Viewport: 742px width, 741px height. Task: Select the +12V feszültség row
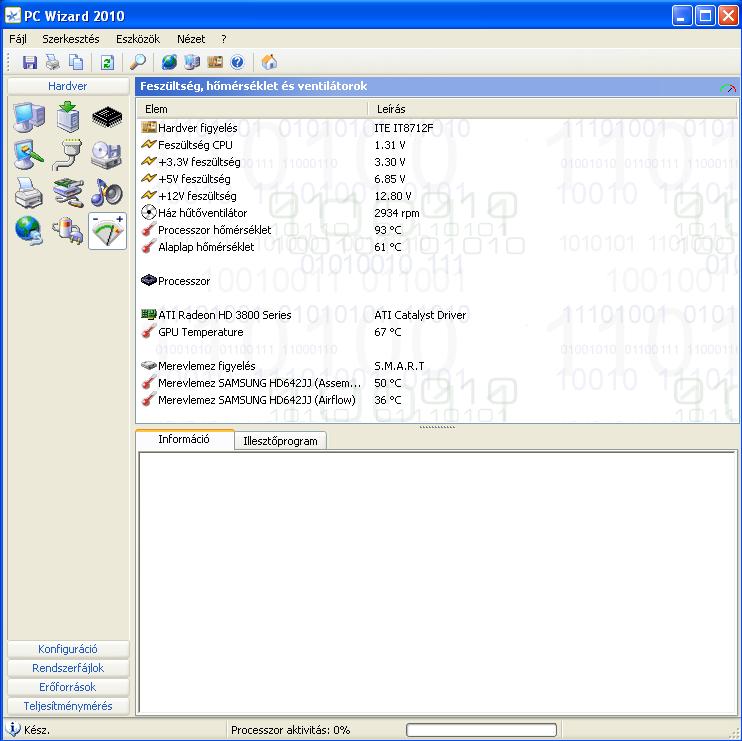[437, 196]
